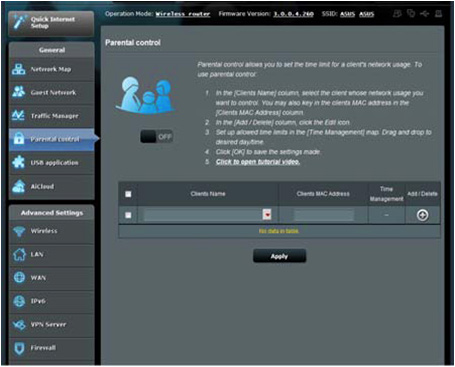This screenshot has width=455, height=367.
Task: Click the Clients MAC Address input field
Action: click(x=324, y=215)
